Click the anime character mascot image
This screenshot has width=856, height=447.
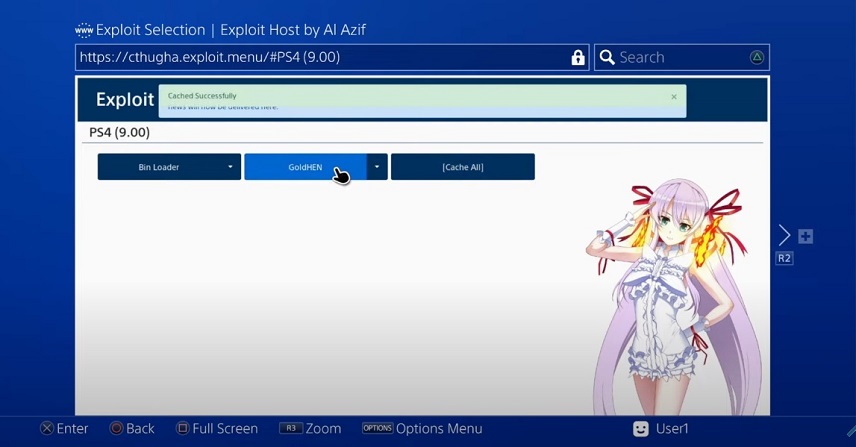(x=673, y=296)
